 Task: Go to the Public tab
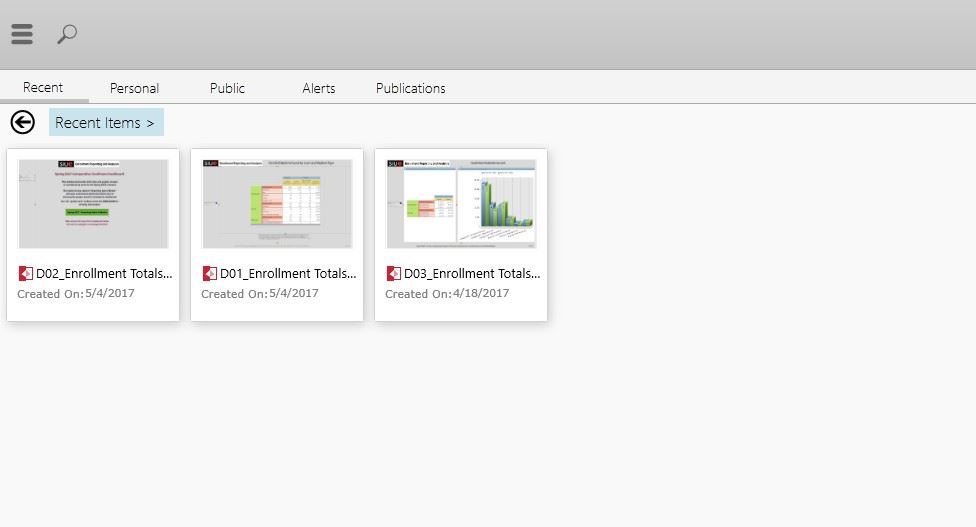pyautogui.click(x=227, y=88)
